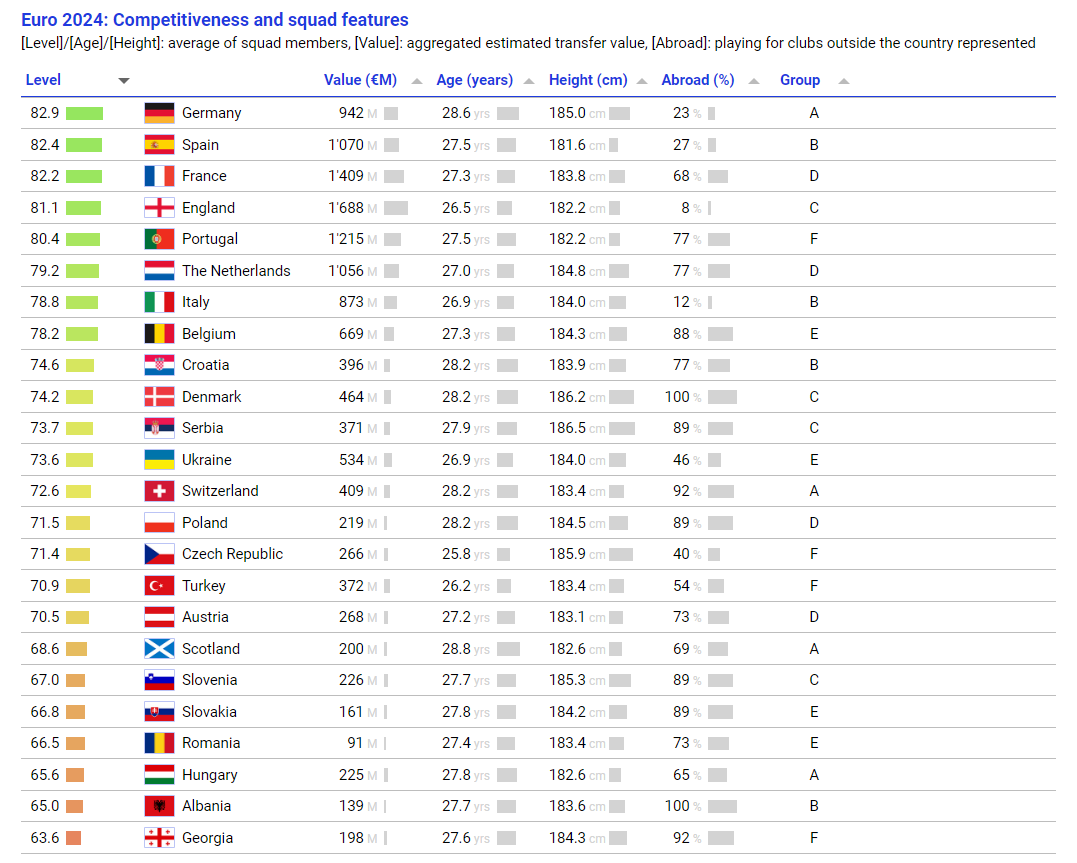Click Czech Republic's age 25.8
The image size is (1077, 863).
[x=456, y=554]
